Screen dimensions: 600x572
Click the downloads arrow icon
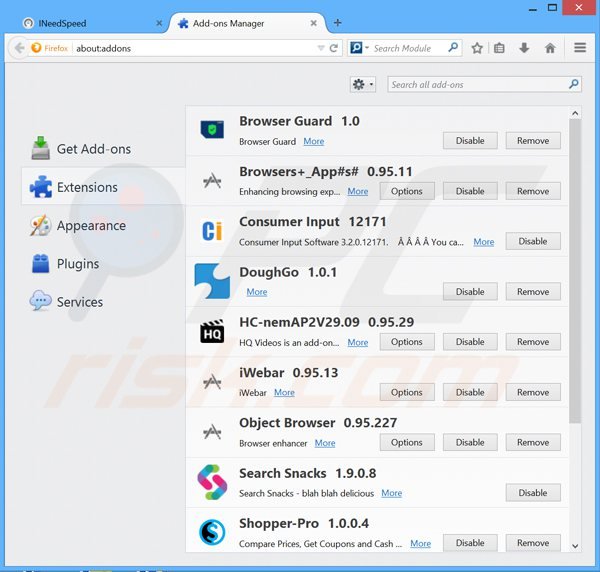pyautogui.click(x=524, y=48)
